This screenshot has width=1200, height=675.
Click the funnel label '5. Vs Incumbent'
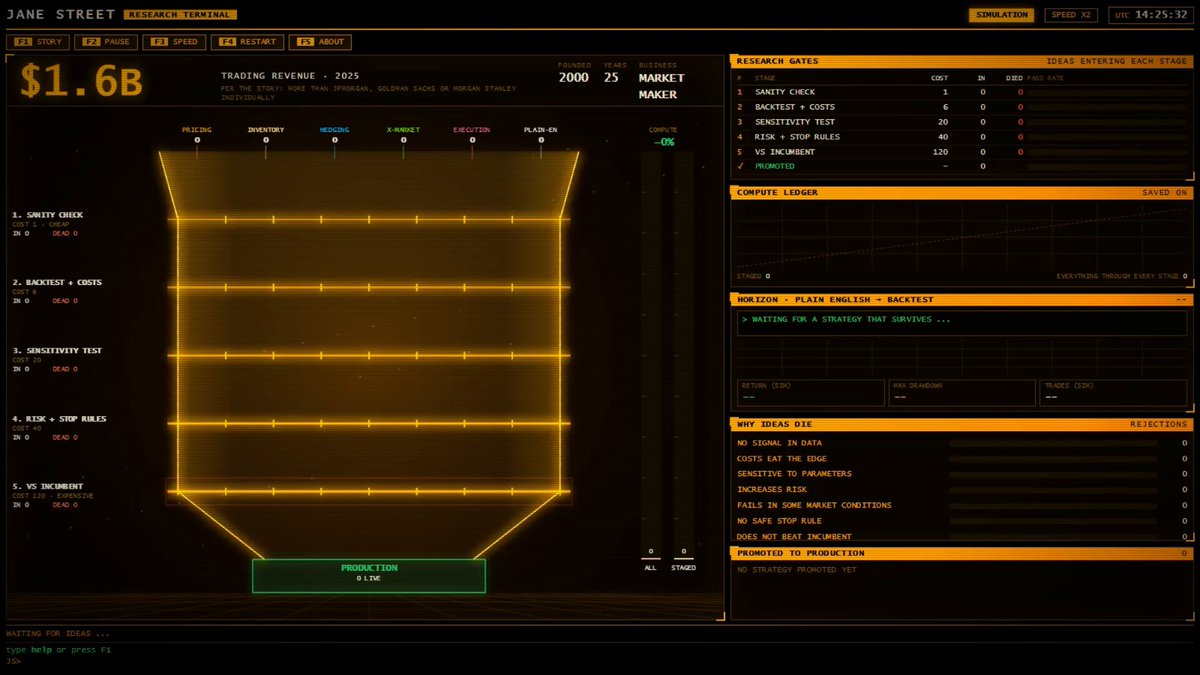48,487
